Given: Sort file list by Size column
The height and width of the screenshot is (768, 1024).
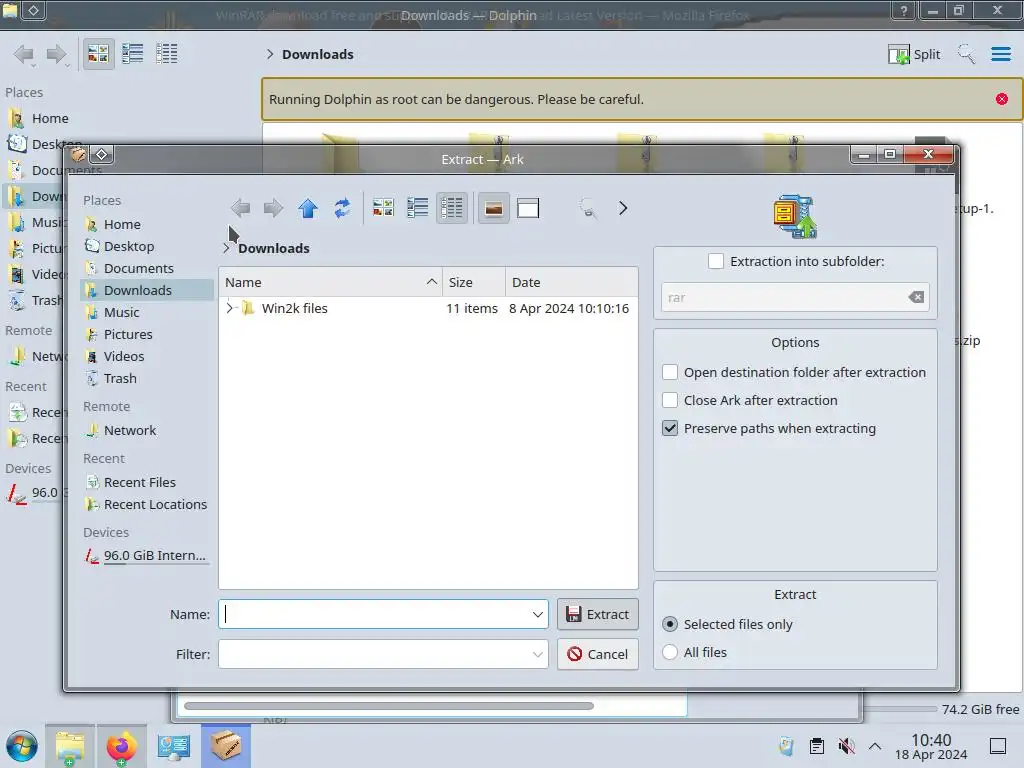Looking at the screenshot, I should point(474,282).
